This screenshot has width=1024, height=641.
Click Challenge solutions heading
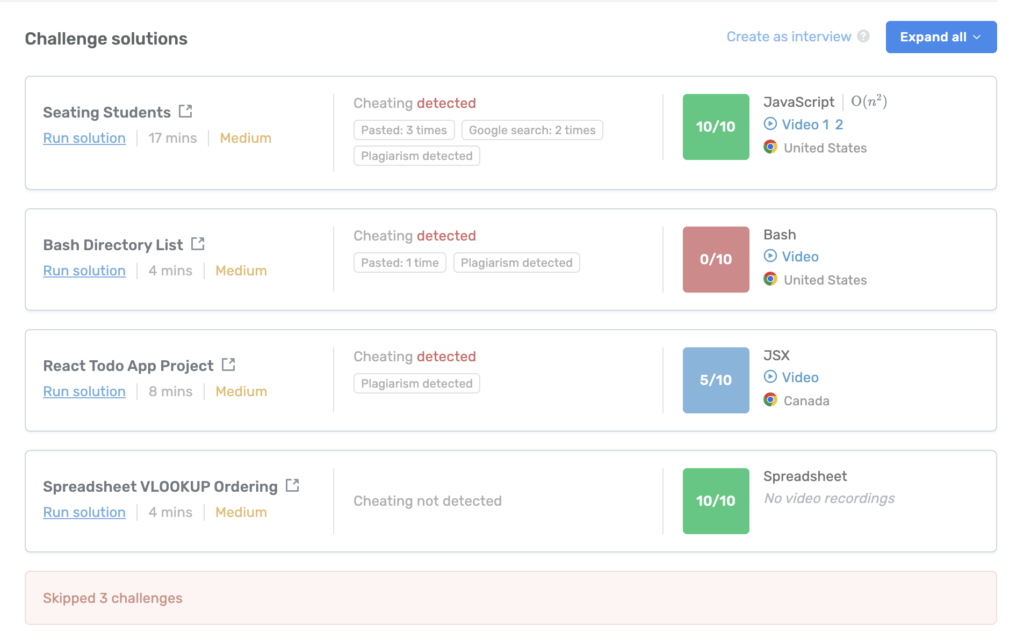tap(106, 39)
